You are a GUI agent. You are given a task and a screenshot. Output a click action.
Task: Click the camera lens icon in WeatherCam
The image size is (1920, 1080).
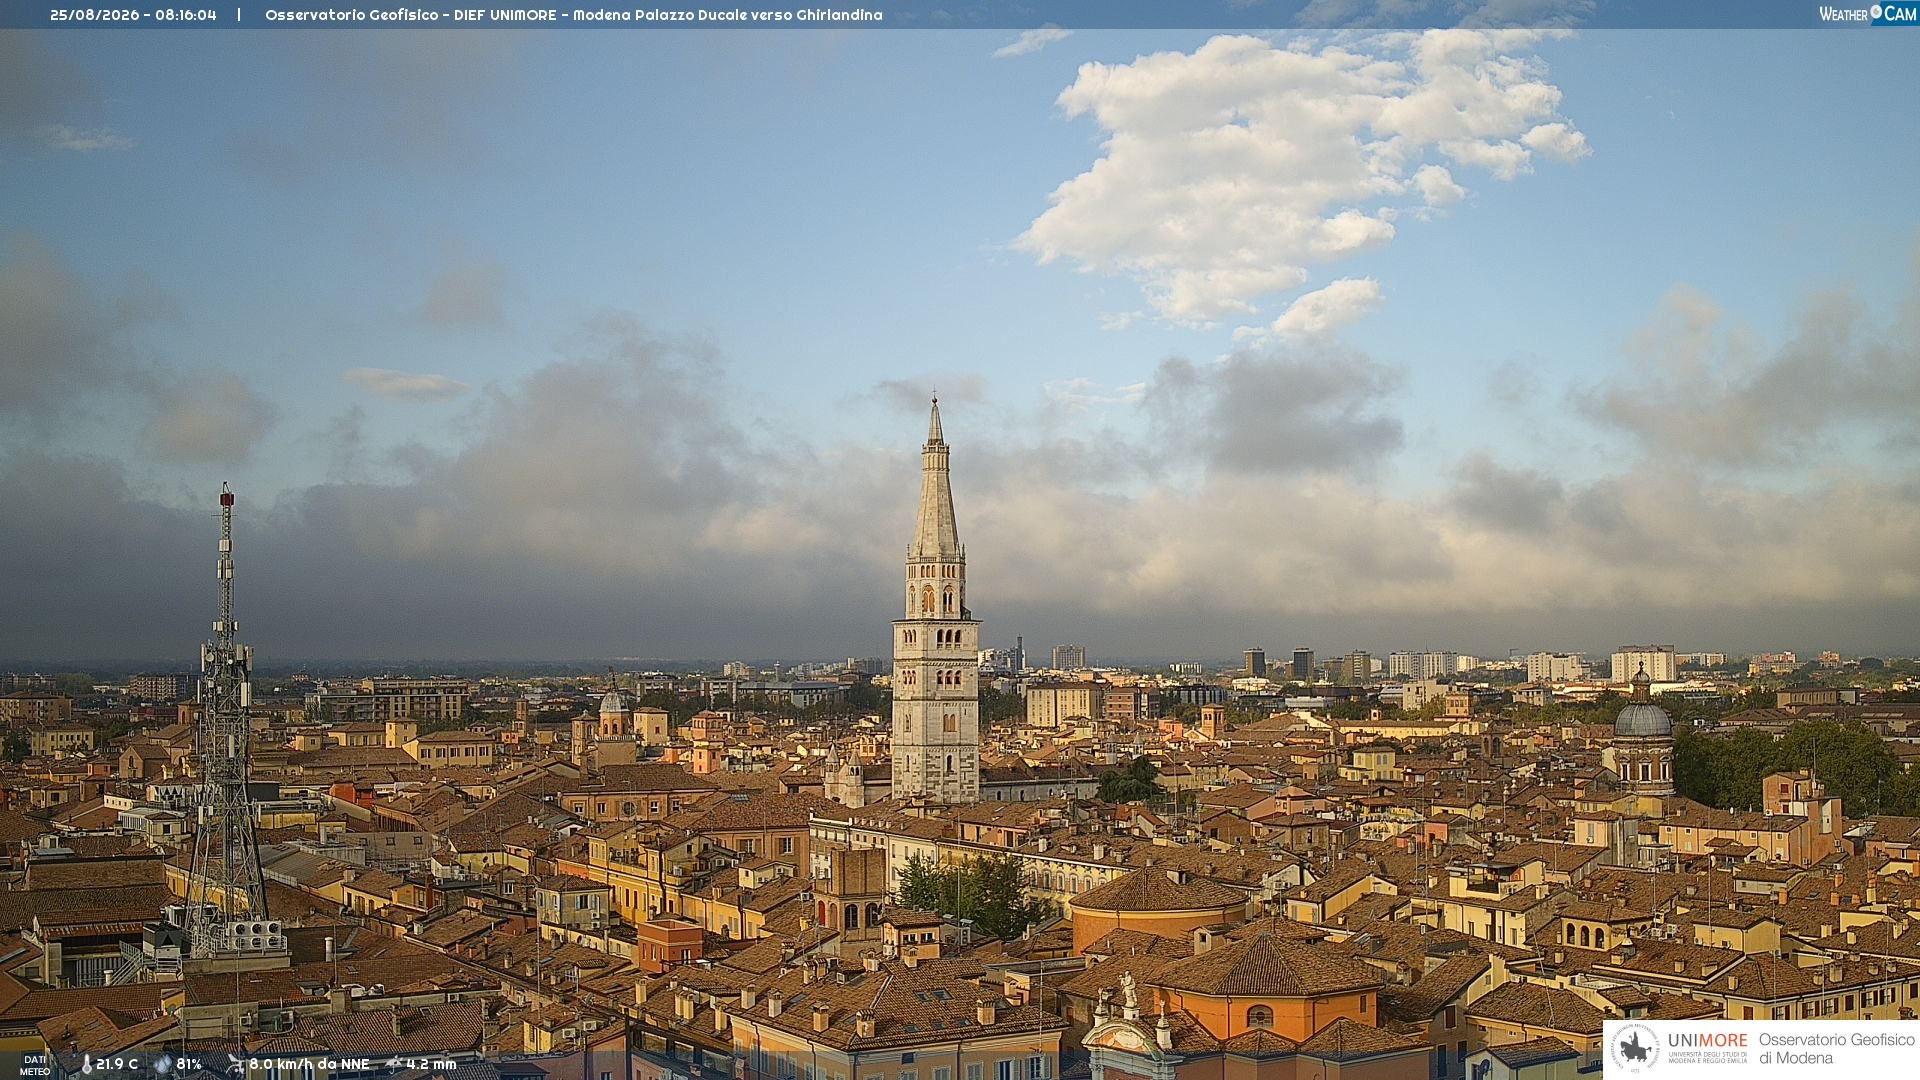(x=1876, y=12)
